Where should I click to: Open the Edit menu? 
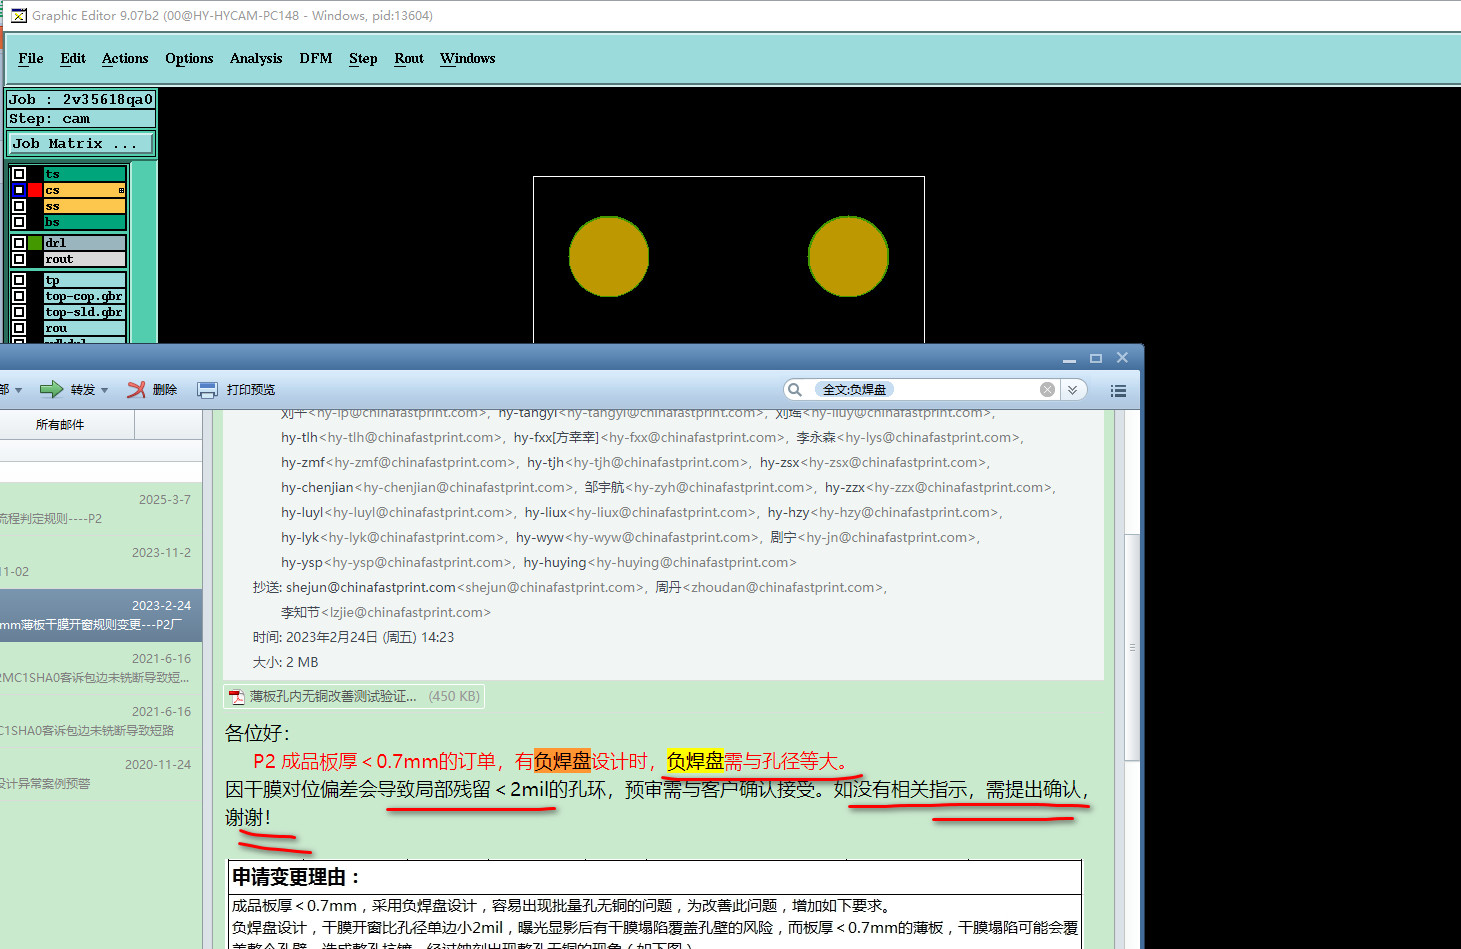point(73,59)
